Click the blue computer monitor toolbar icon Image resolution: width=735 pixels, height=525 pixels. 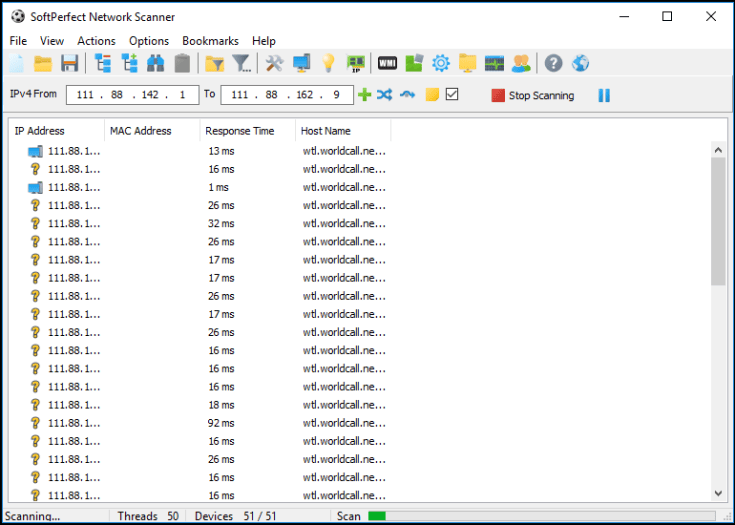coord(301,63)
